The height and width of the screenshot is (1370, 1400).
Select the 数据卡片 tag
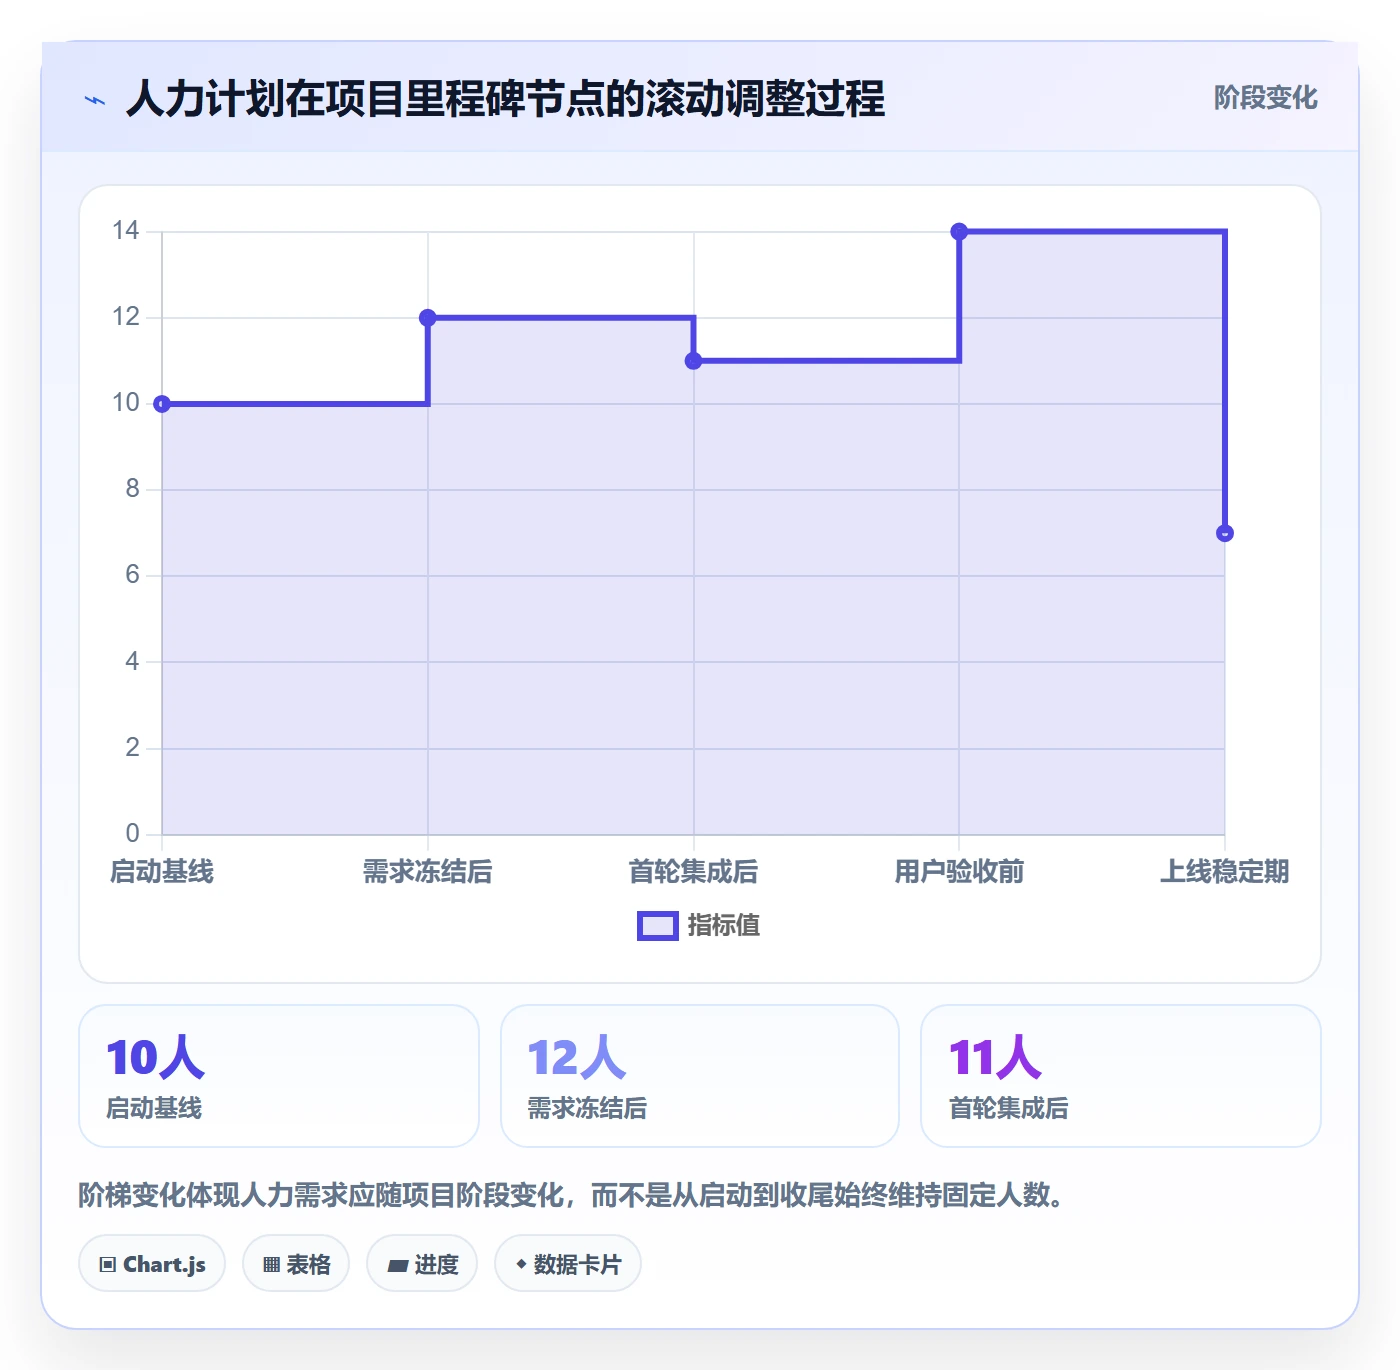(568, 1264)
